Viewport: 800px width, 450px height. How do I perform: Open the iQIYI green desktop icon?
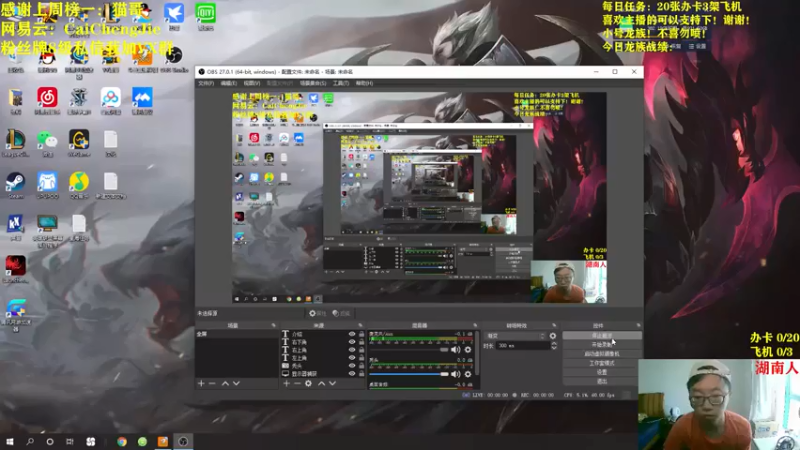point(206,13)
